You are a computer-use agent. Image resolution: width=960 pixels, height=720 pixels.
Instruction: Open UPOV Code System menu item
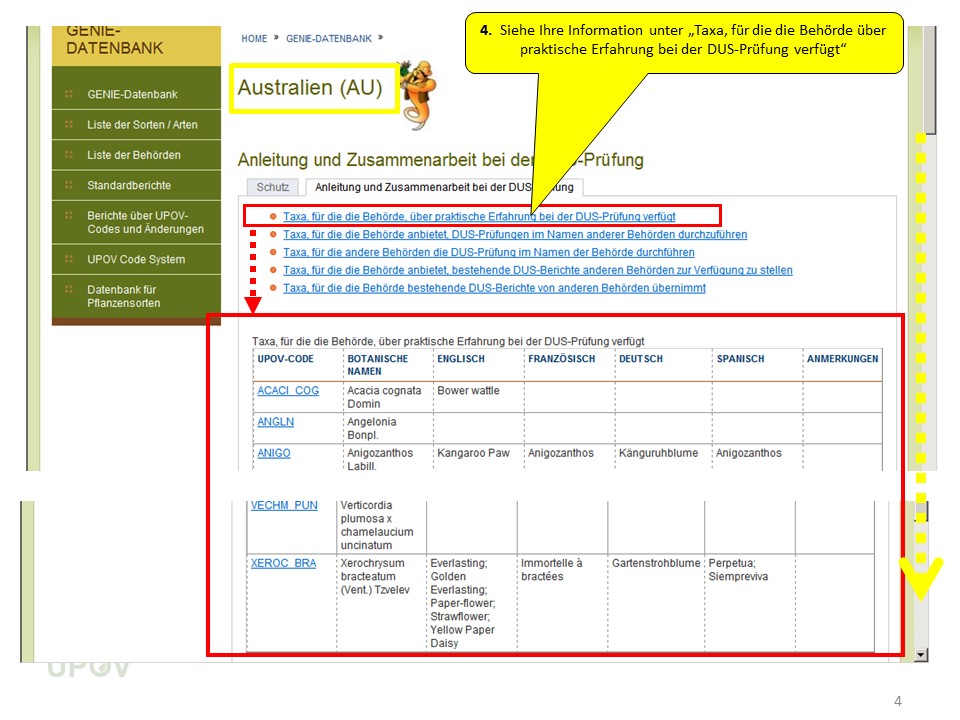tap(136, 259)
